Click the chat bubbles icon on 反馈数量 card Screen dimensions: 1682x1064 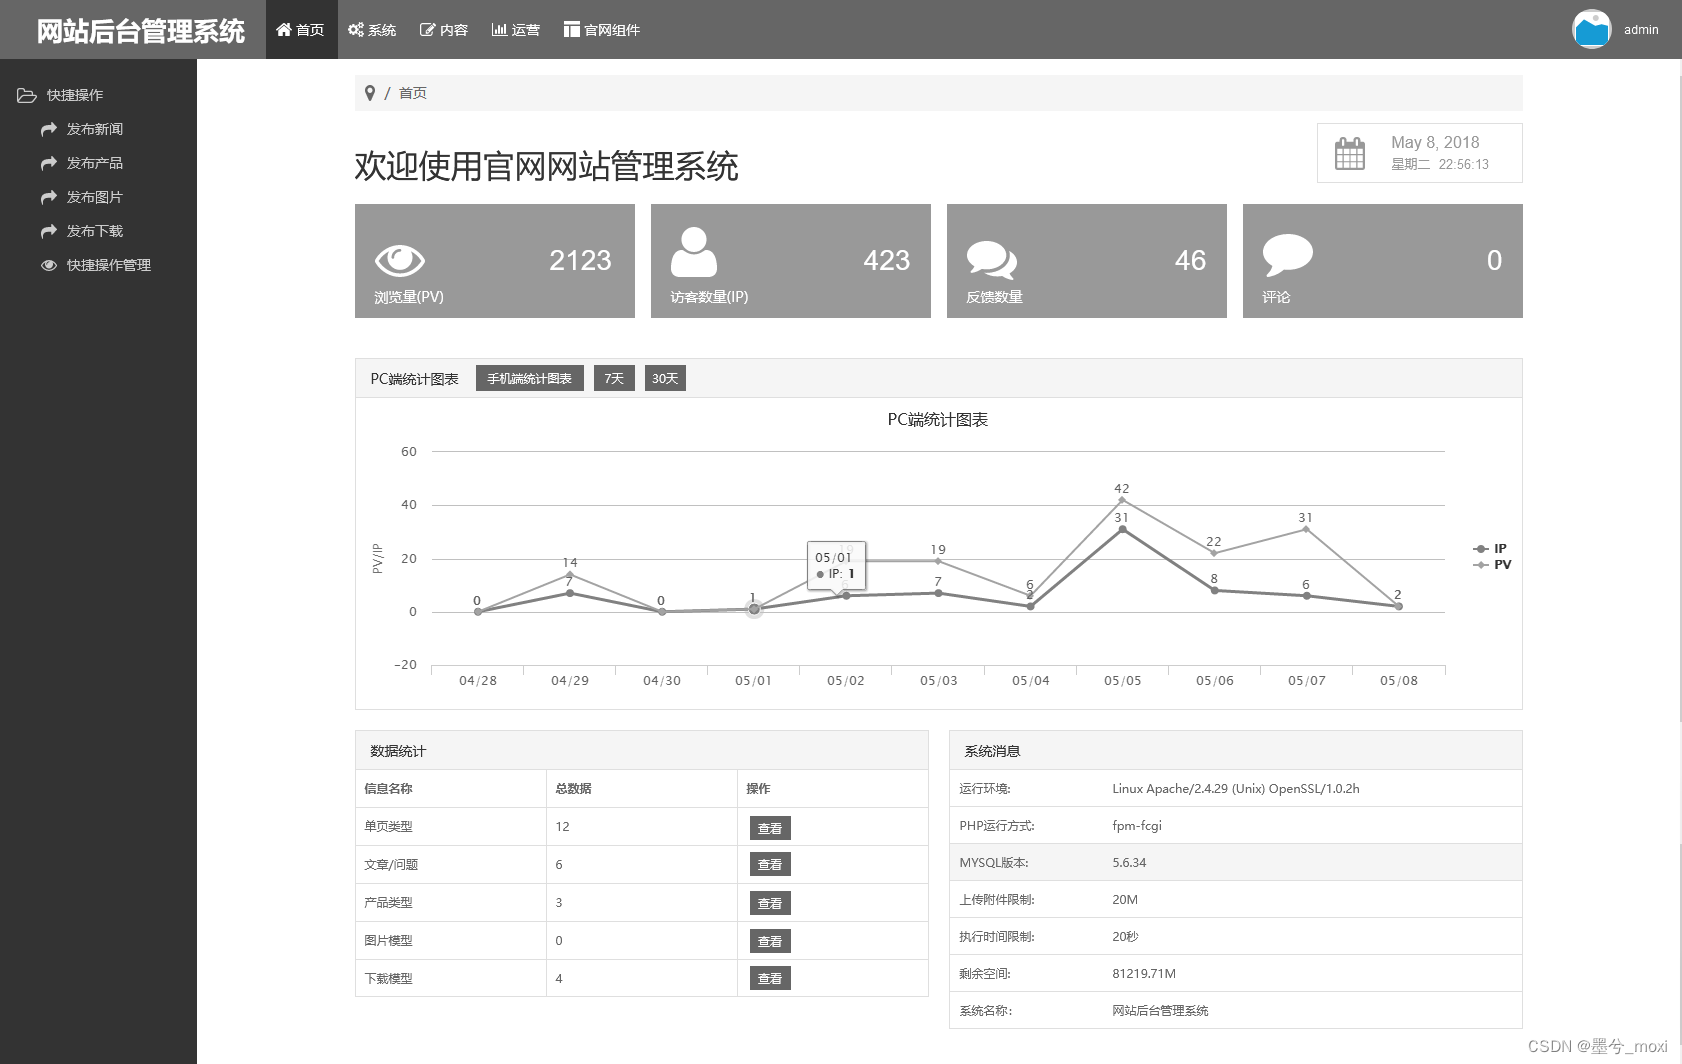[992, 260]
